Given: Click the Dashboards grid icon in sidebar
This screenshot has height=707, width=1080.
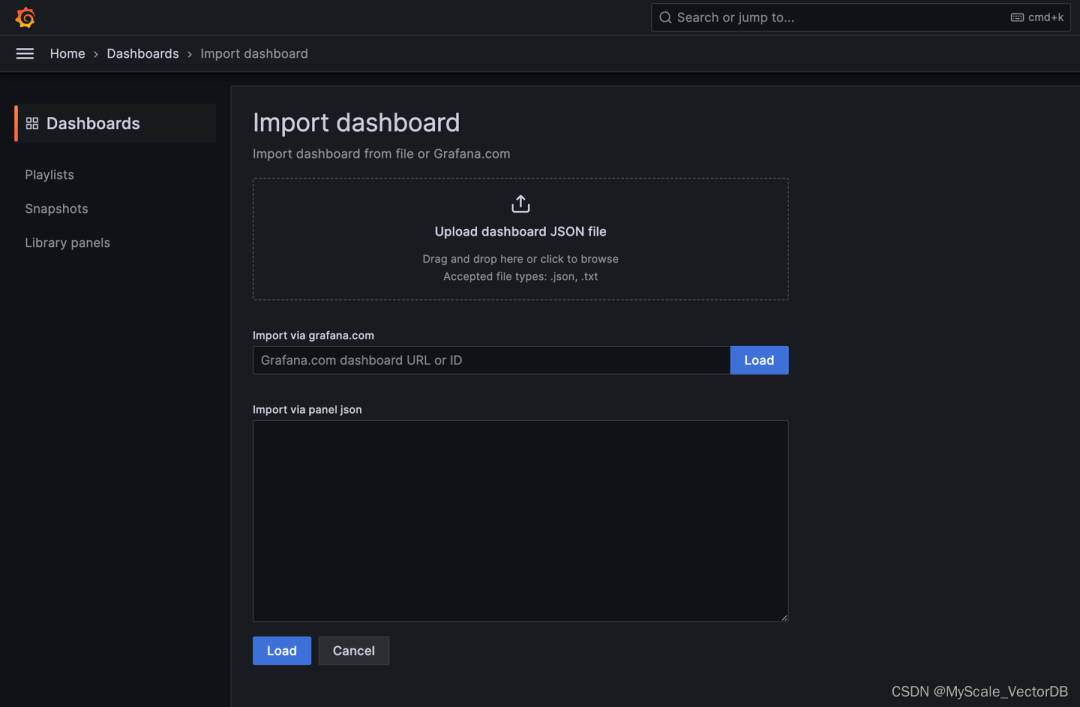Looking at the screenshot, I should [32, 123].
